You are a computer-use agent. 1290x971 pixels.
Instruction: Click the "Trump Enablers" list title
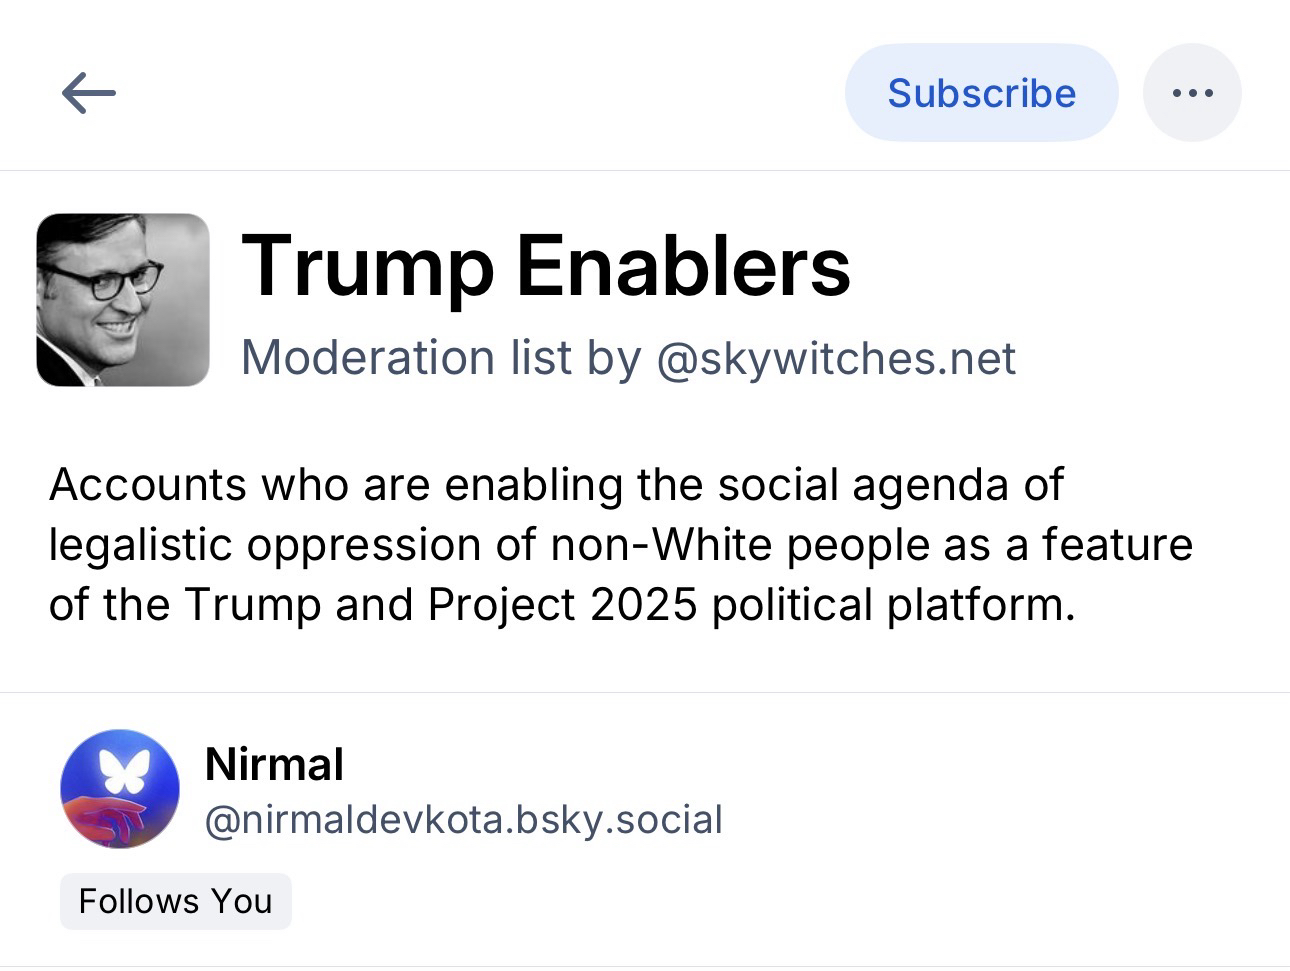[x=546, y=266]
